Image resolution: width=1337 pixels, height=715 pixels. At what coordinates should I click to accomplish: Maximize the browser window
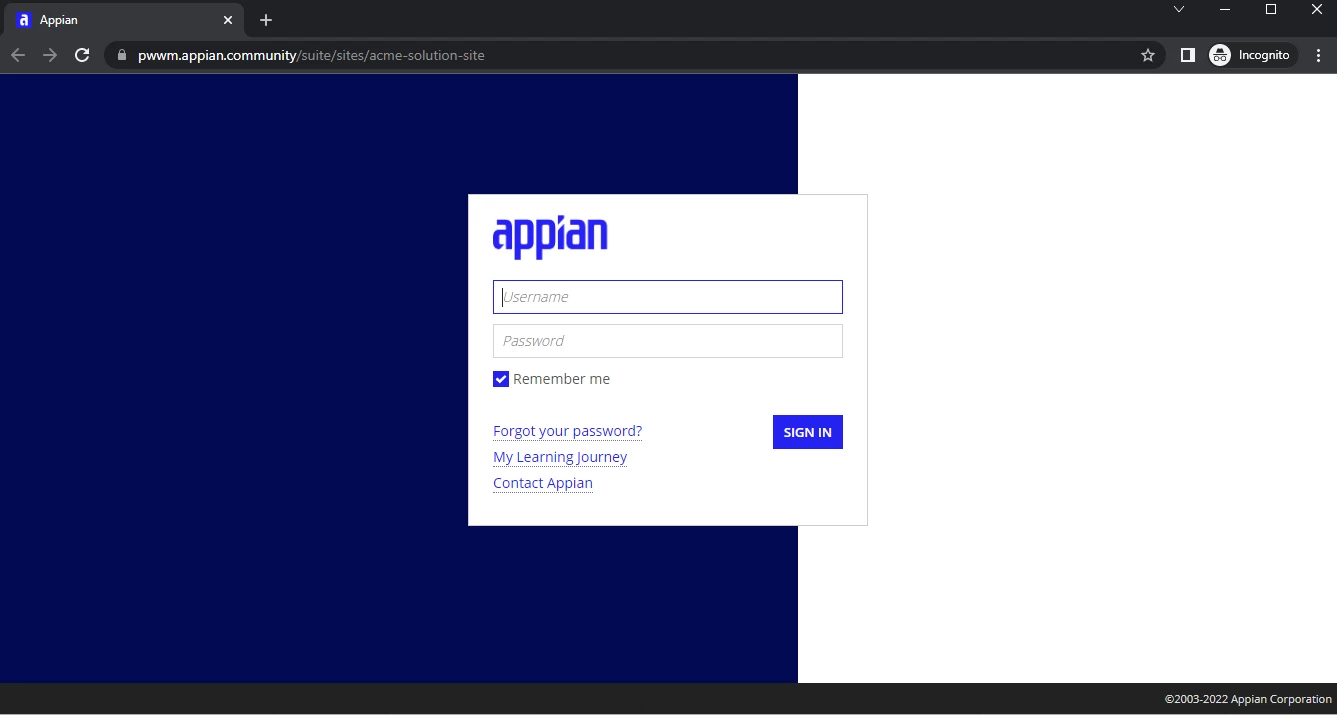[x=1271, y=9]
